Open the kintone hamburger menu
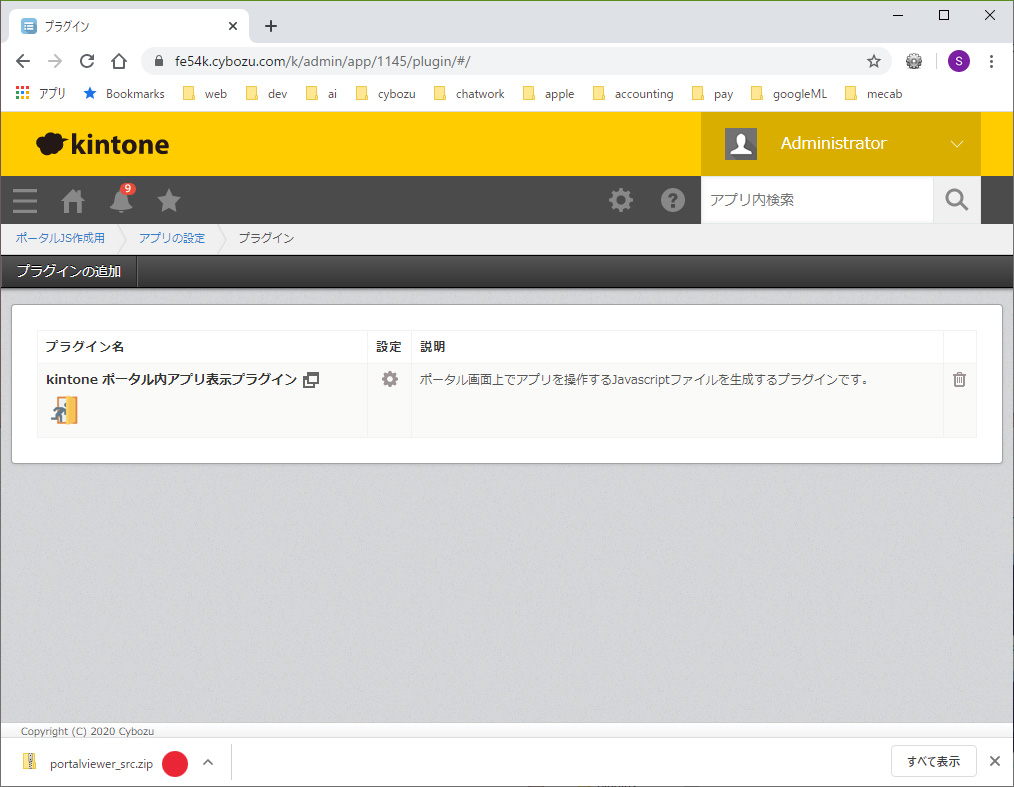Image resolution: width=1014 pixels, height=787 pixels. pyautogui.click(x=25, y=201)
